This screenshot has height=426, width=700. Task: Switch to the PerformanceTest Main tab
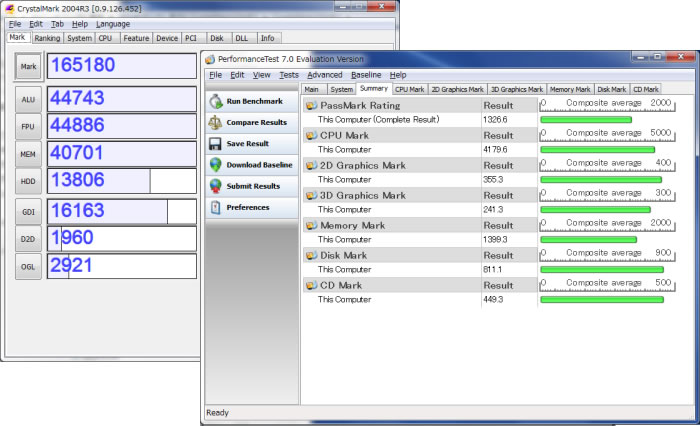[312, 89]
